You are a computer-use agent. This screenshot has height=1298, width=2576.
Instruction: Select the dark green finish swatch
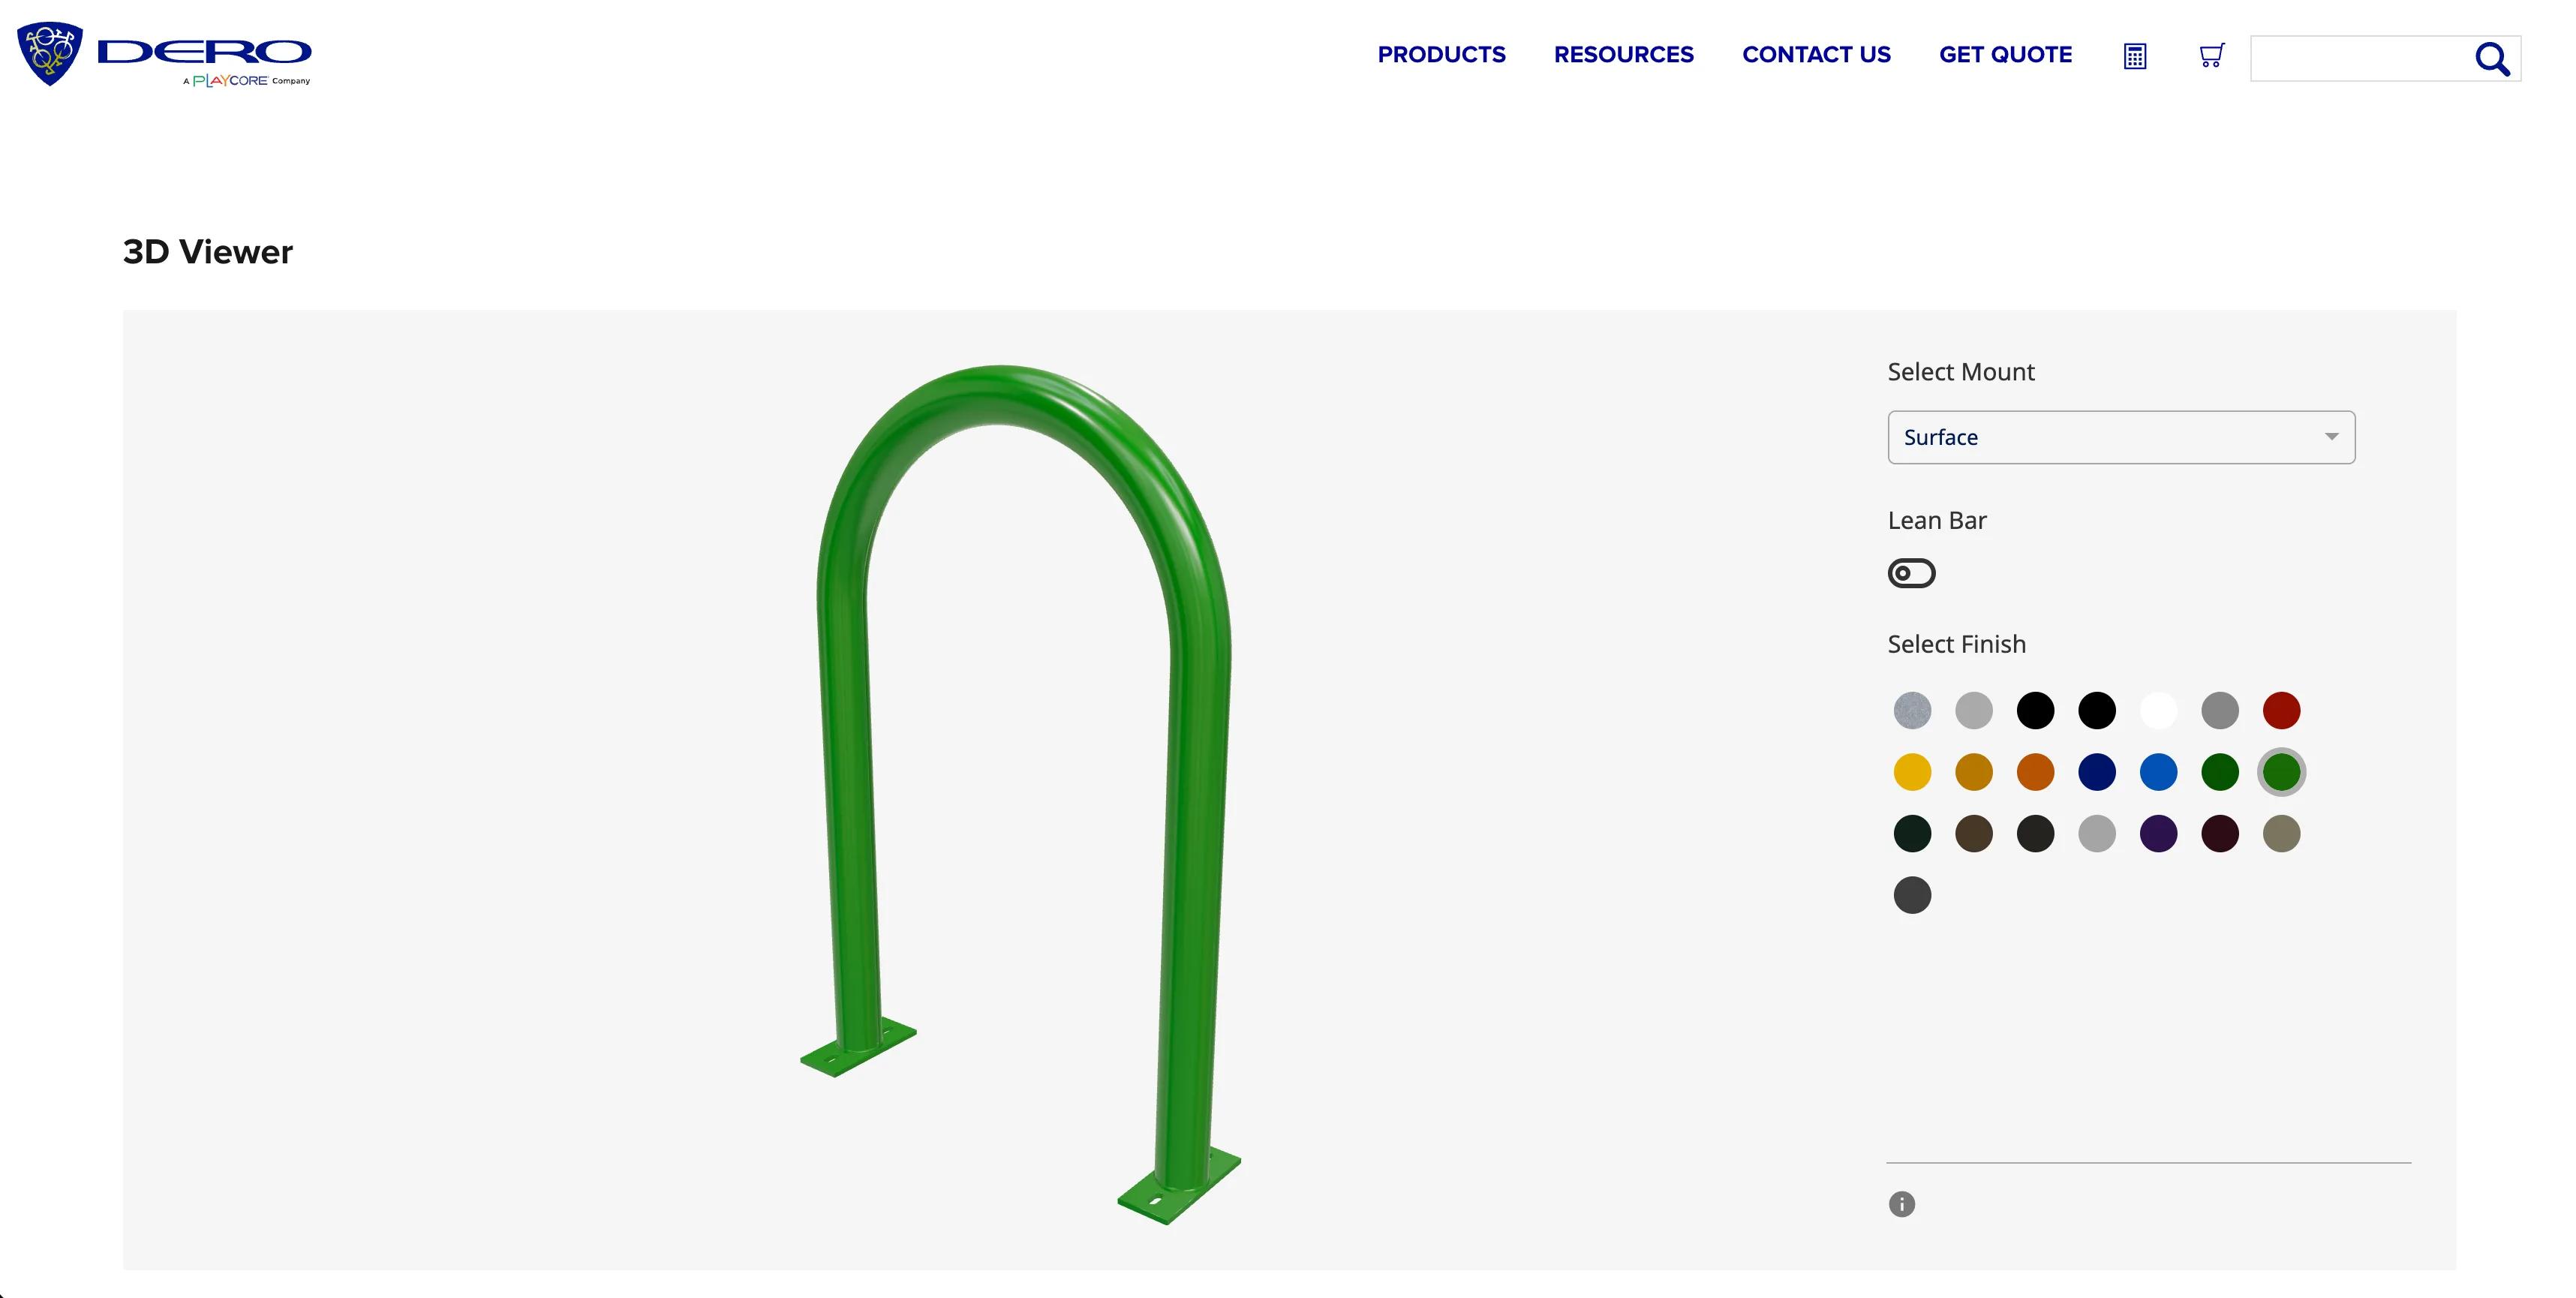2220,772
